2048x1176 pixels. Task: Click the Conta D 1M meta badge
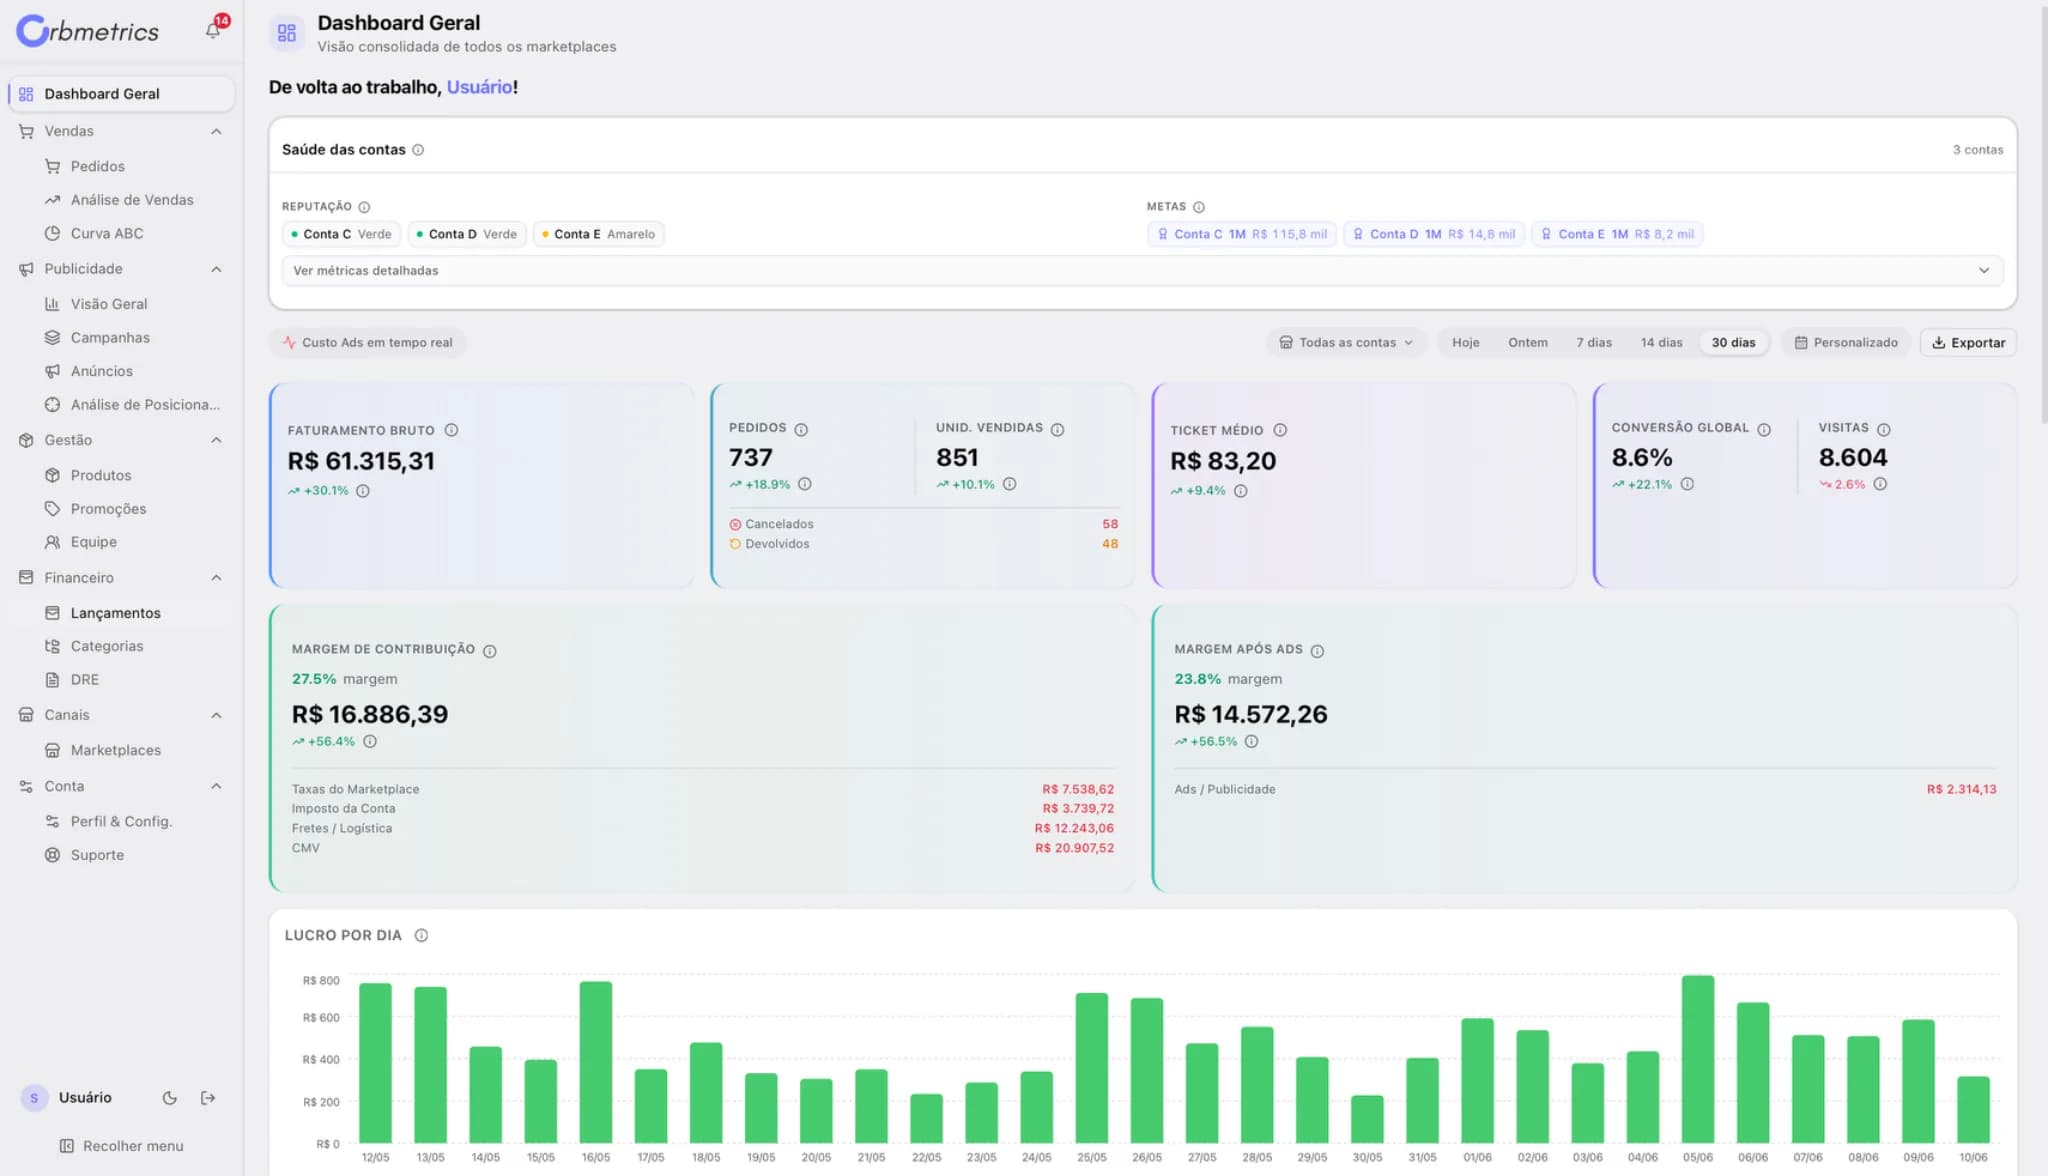click(x=1433, y=234)
